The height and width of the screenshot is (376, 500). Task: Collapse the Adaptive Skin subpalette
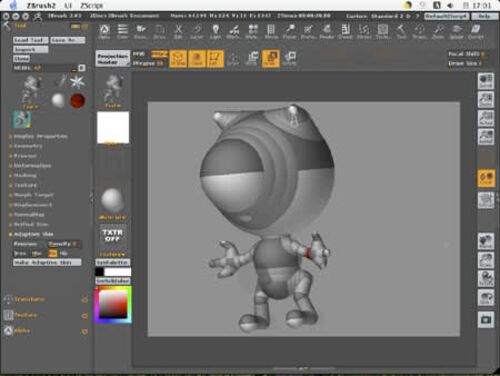33,234
